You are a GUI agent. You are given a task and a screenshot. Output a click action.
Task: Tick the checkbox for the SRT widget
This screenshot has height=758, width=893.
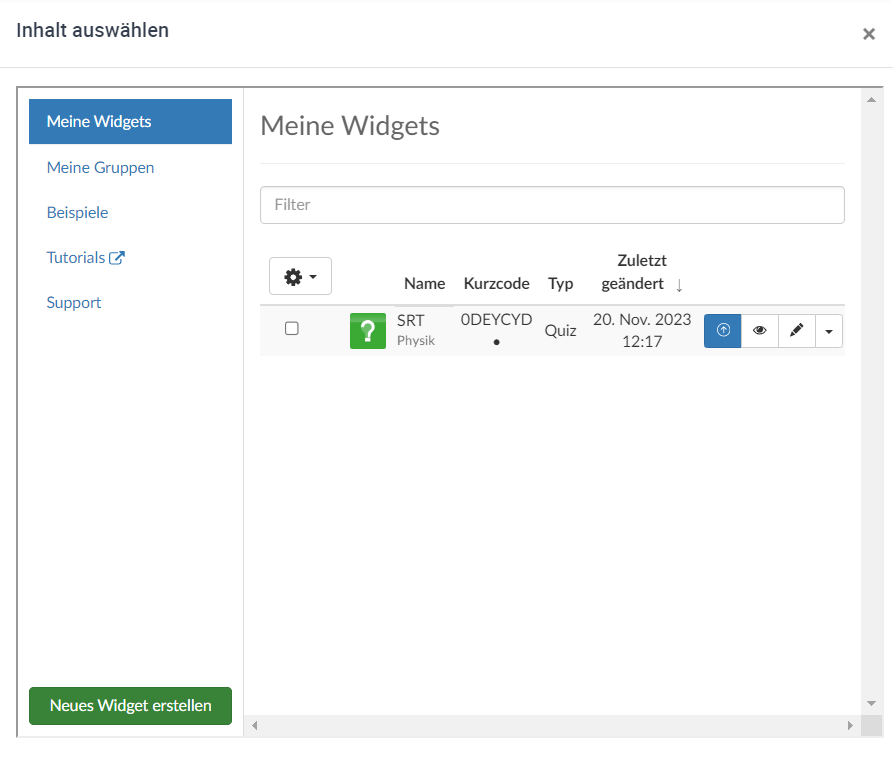pyautogui.click(x=292, y=328)
